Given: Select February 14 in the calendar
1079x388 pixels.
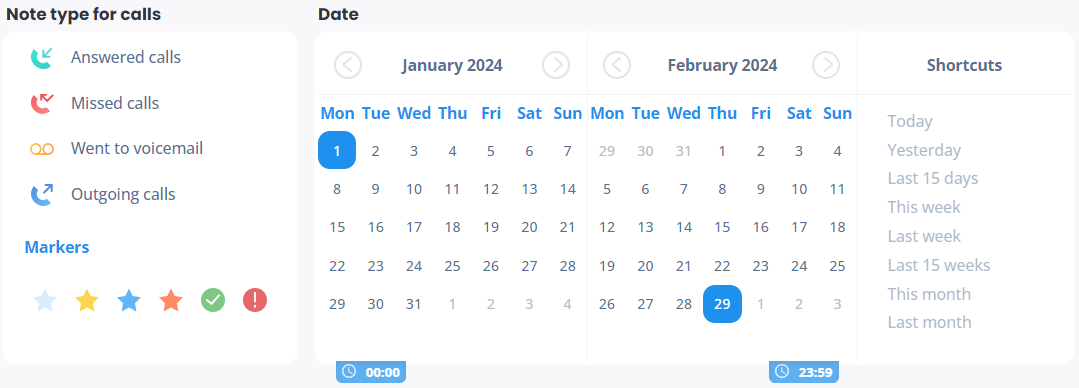Looking at the screenshot, I should [683, 227].
